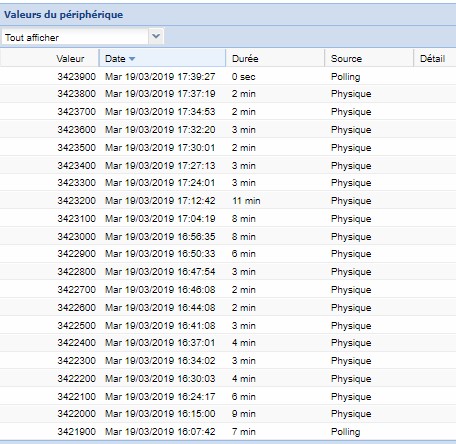Click the Détail column header

[435, 59]
